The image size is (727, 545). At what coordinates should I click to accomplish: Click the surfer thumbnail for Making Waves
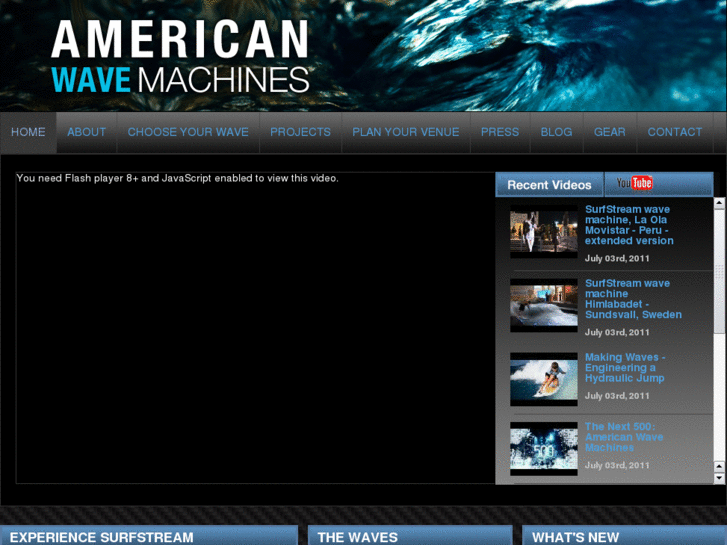[544, 379]
